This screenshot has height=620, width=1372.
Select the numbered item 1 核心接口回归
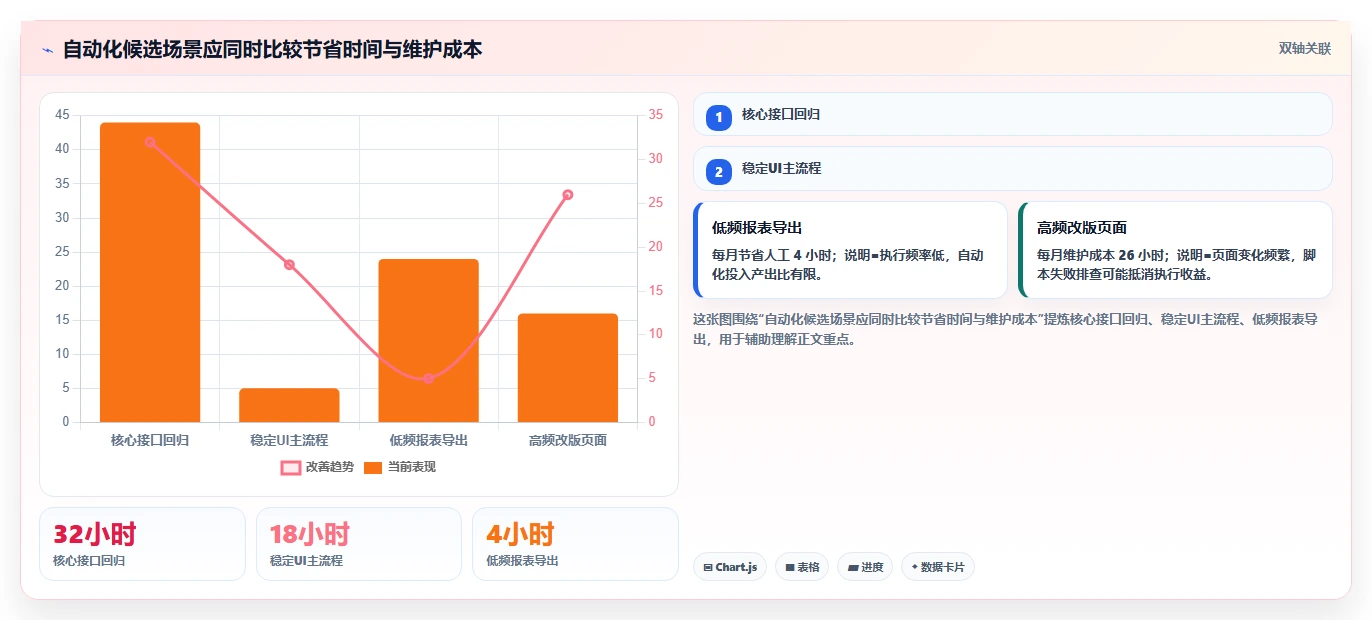1013,114
